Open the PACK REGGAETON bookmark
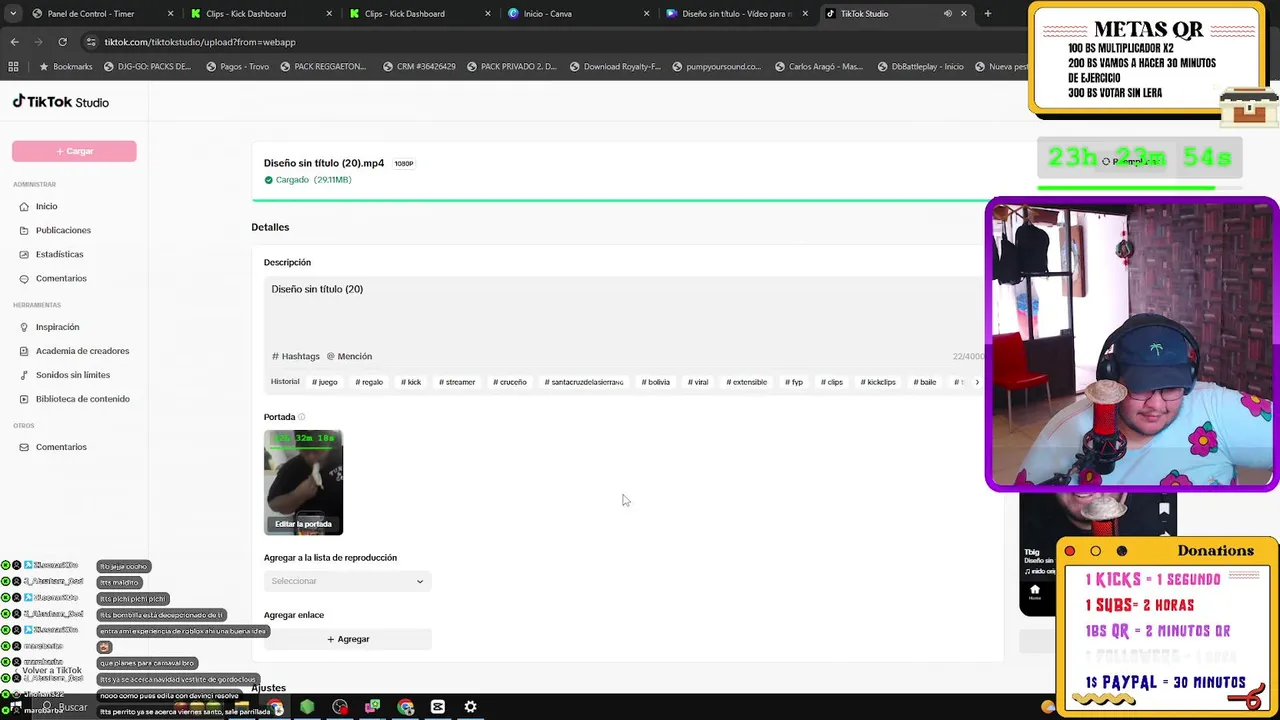Image resolution: width=1280 pixels, height=720 pixels. (x=323, y=67)
